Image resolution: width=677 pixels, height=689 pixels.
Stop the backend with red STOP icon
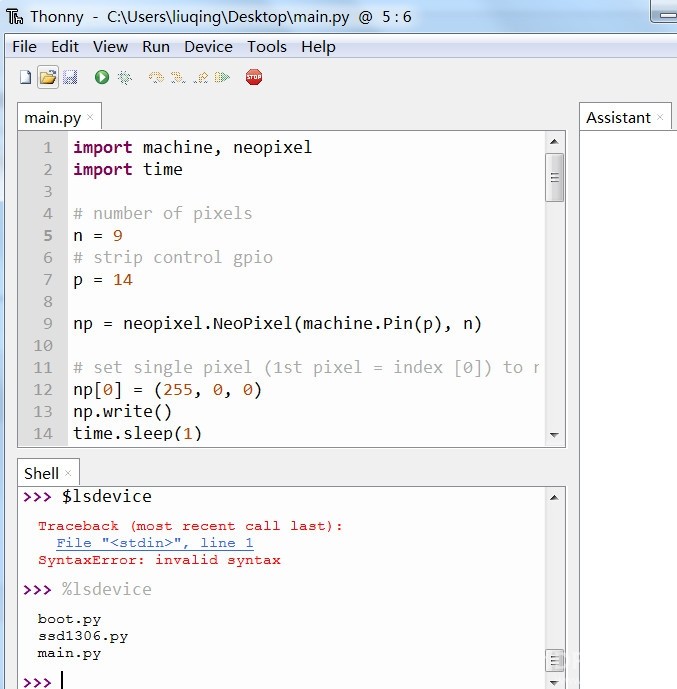(x=254, y=77)
